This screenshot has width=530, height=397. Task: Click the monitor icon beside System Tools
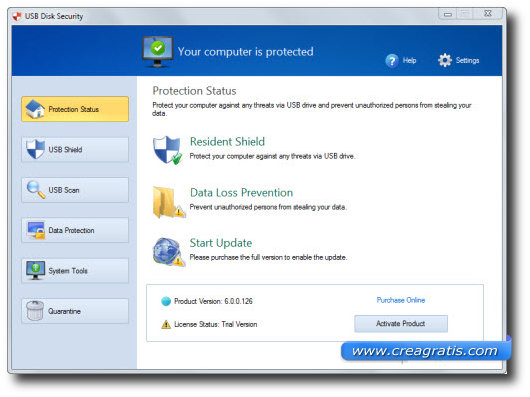35,270
